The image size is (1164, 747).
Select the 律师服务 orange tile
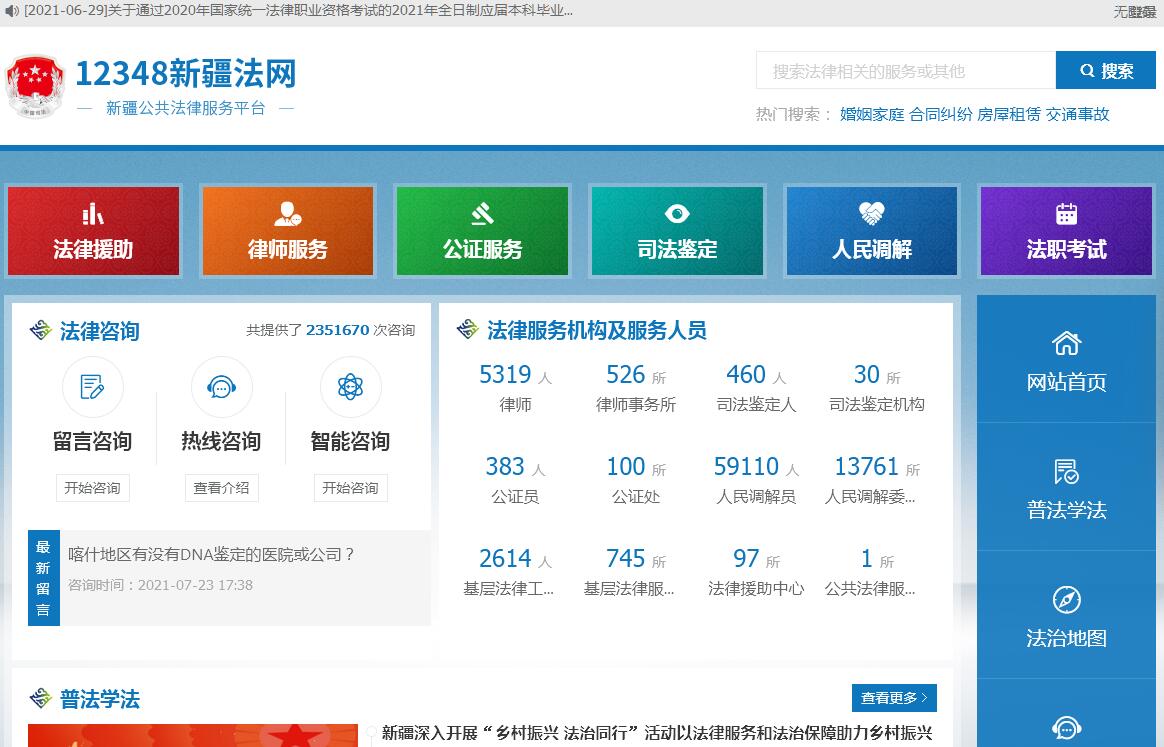pos(288,231)
